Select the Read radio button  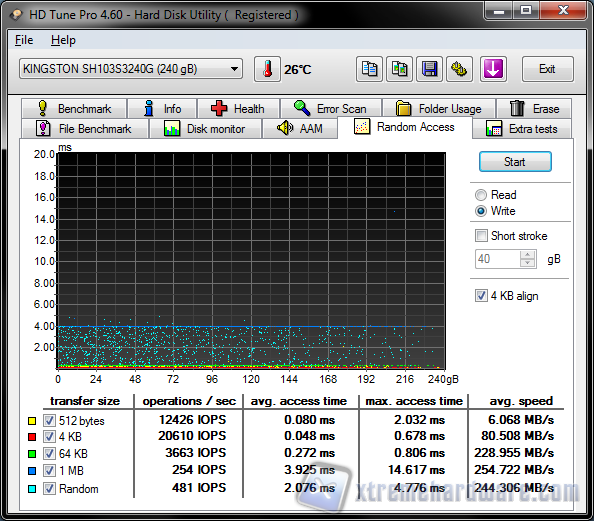[481, 195]
